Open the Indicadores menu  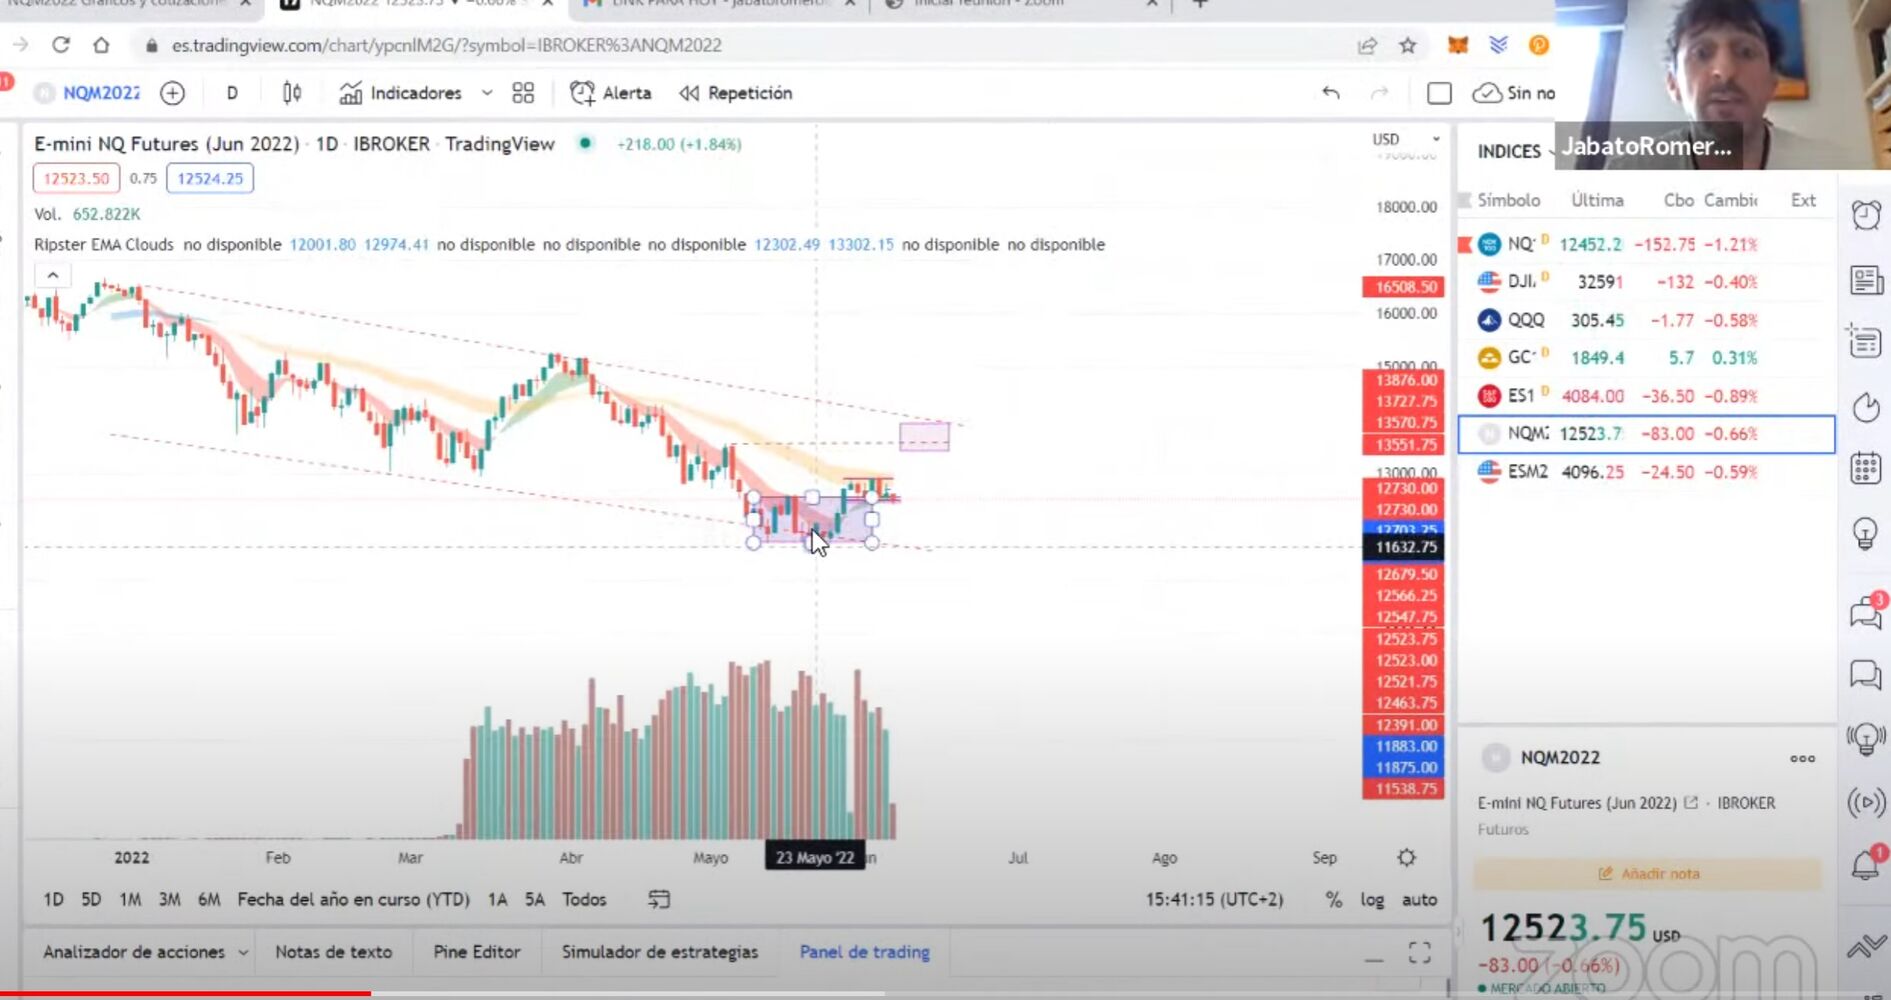(x=400, y=93)
